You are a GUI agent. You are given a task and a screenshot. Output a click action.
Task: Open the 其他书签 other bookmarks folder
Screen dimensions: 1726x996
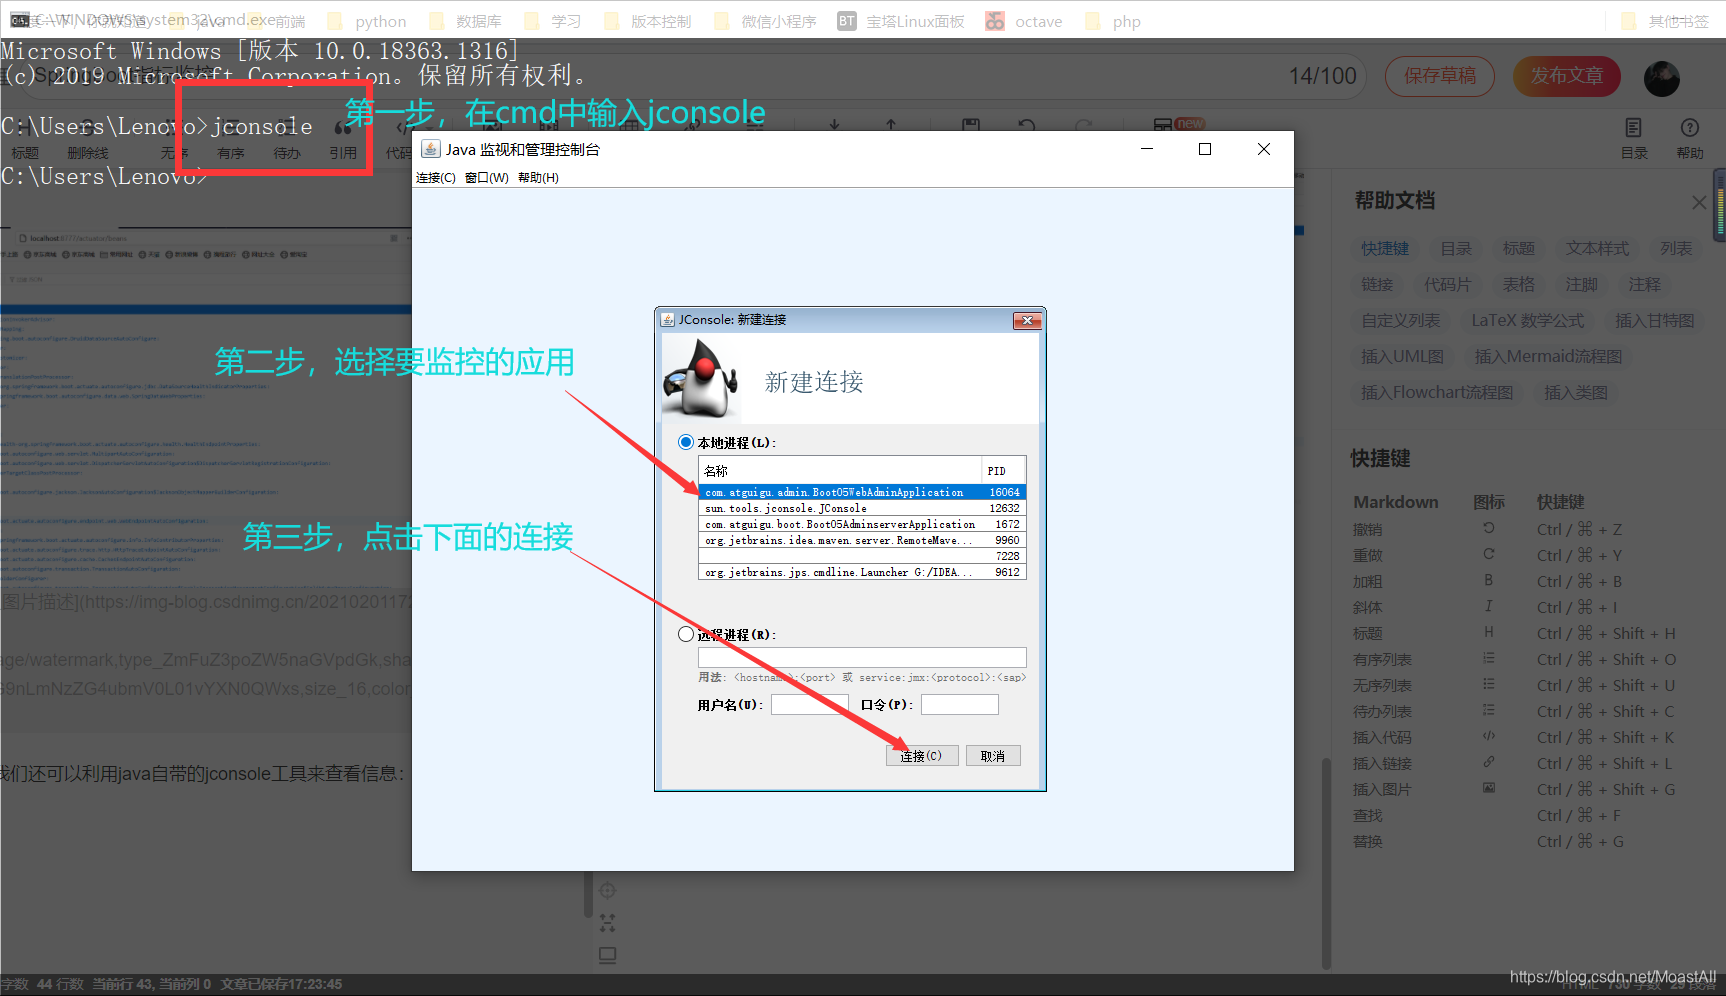point(1666,21)
